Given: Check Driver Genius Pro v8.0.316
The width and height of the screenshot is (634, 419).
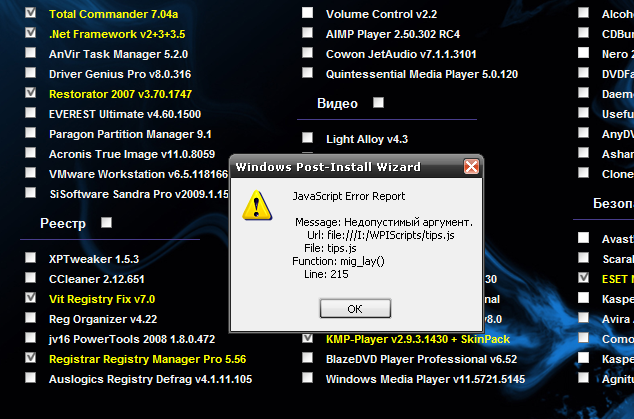Looking at the screenshot, I should (30, 73).
